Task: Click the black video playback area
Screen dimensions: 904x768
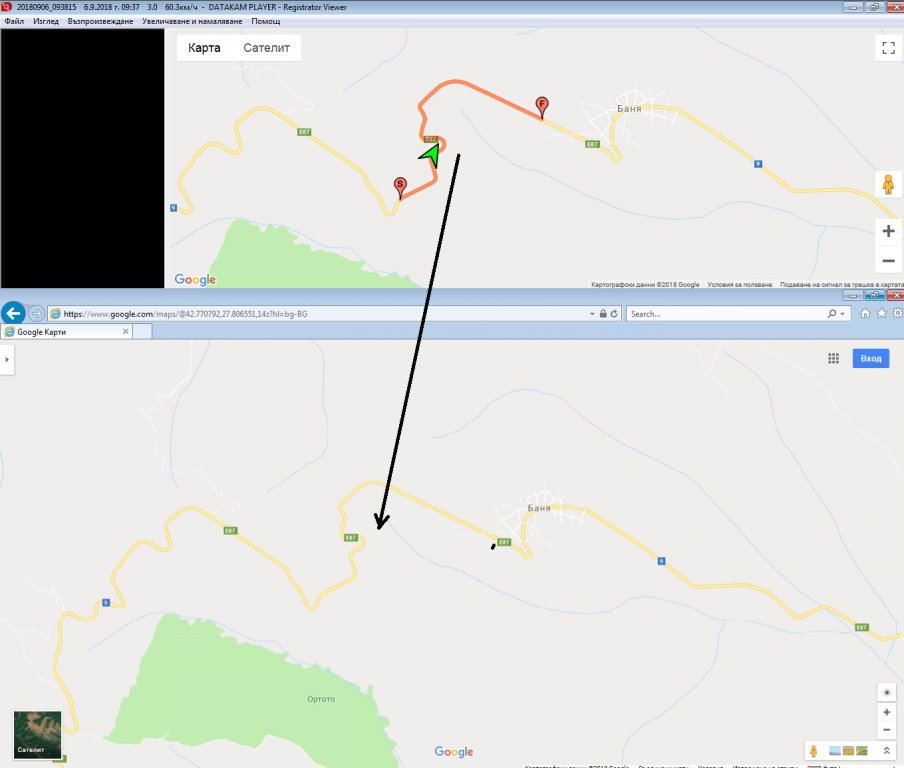Action: [x=82, y=159]
